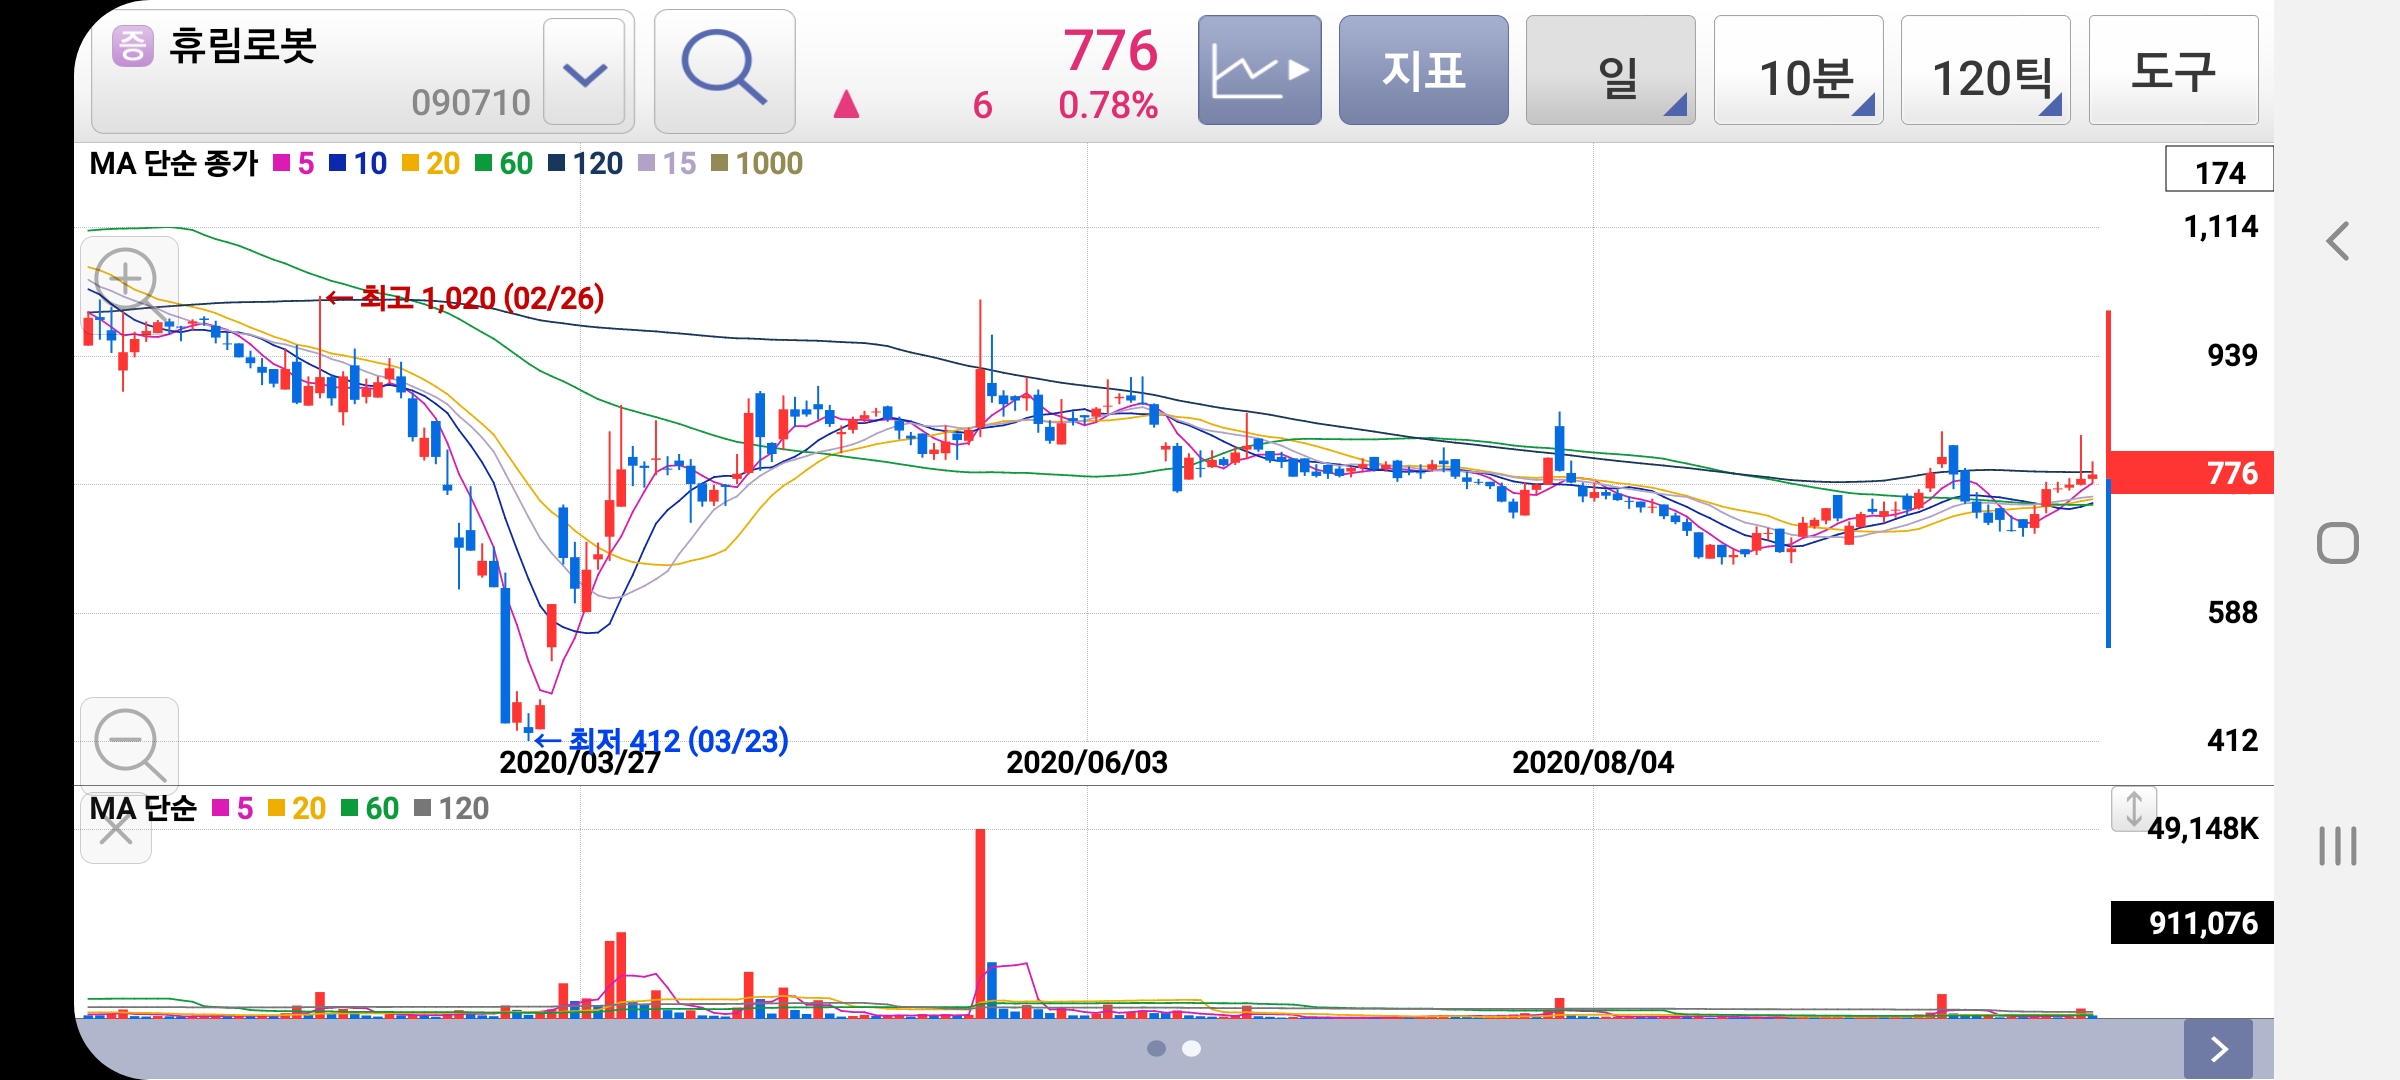The height and width of the screenshot is (1080, 2400).
Task: Tap the date label 2020/06/03
Action: pyautogui.click(x=1087, y=762)
